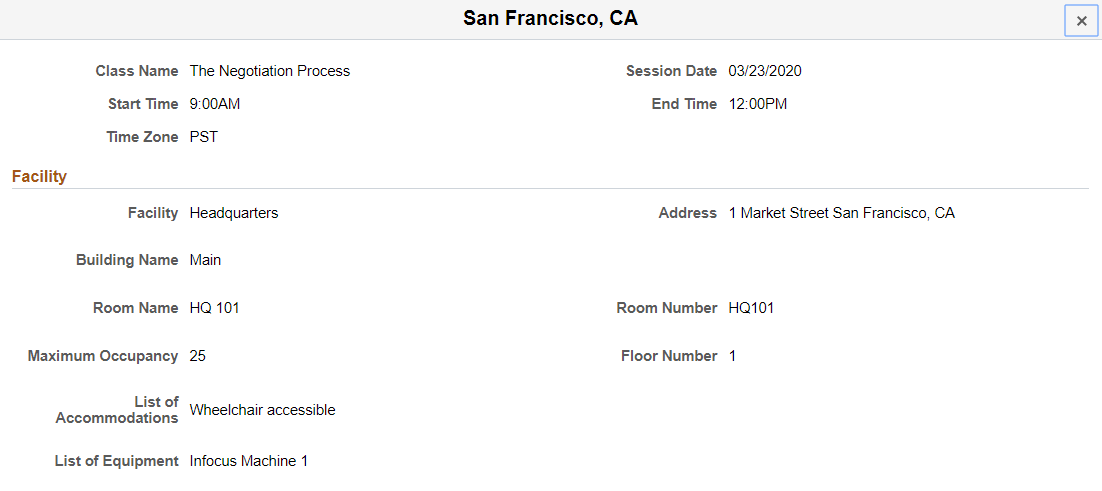
Task: Select the class name The Negotiation Process
Action: 270,71
